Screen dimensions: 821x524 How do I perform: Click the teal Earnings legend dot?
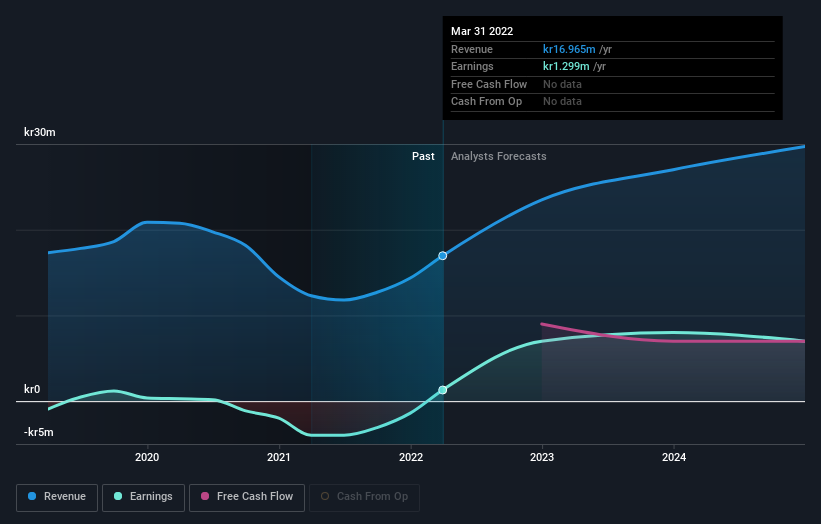tap(118, 496)
